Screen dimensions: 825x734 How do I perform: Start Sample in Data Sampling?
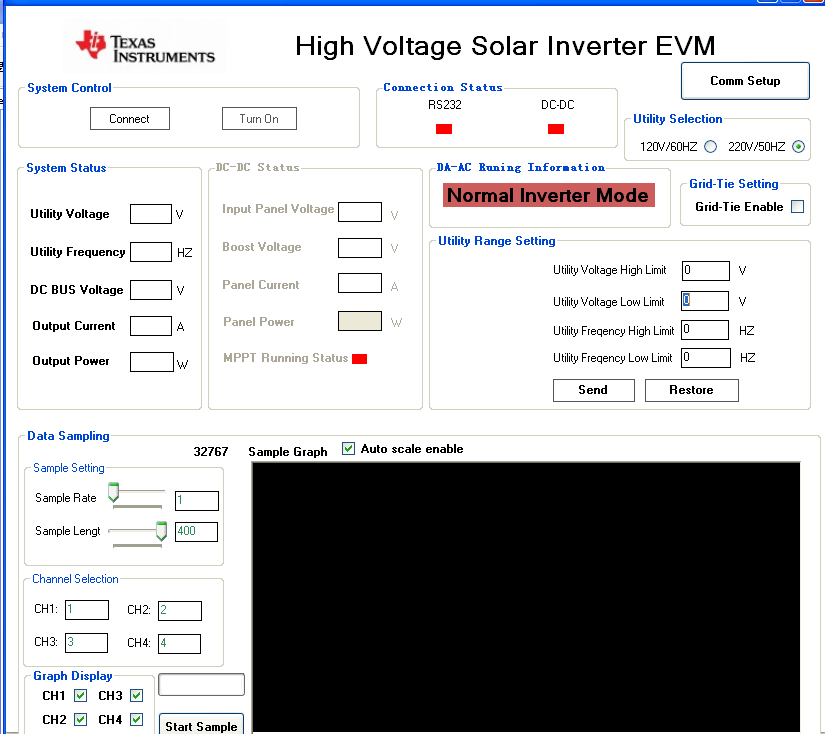coord(202,725)
